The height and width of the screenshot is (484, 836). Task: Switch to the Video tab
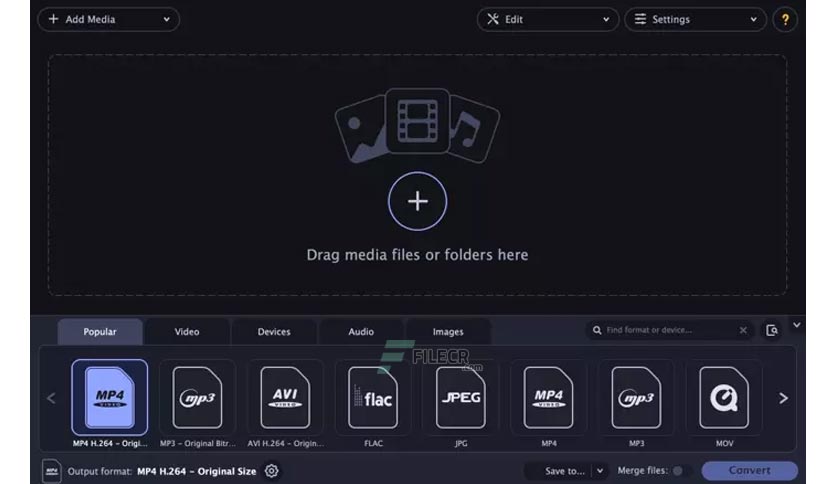[x=187, y=332]
